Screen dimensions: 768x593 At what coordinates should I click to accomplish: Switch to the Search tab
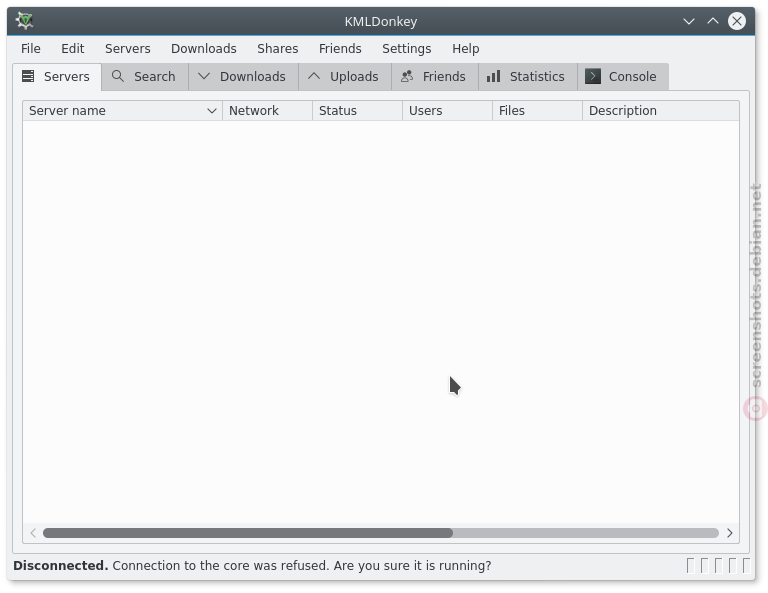(145, 77)
